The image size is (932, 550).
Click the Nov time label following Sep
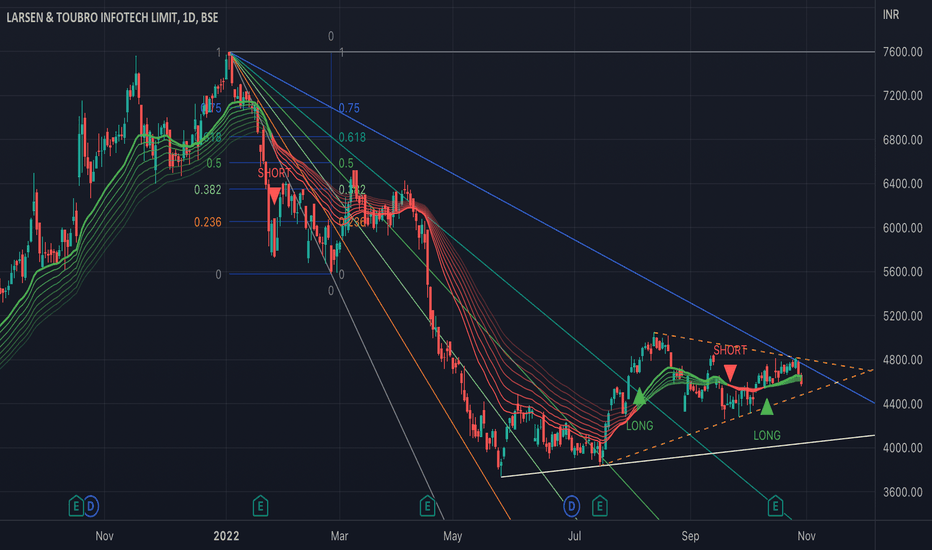coord(806,536)
